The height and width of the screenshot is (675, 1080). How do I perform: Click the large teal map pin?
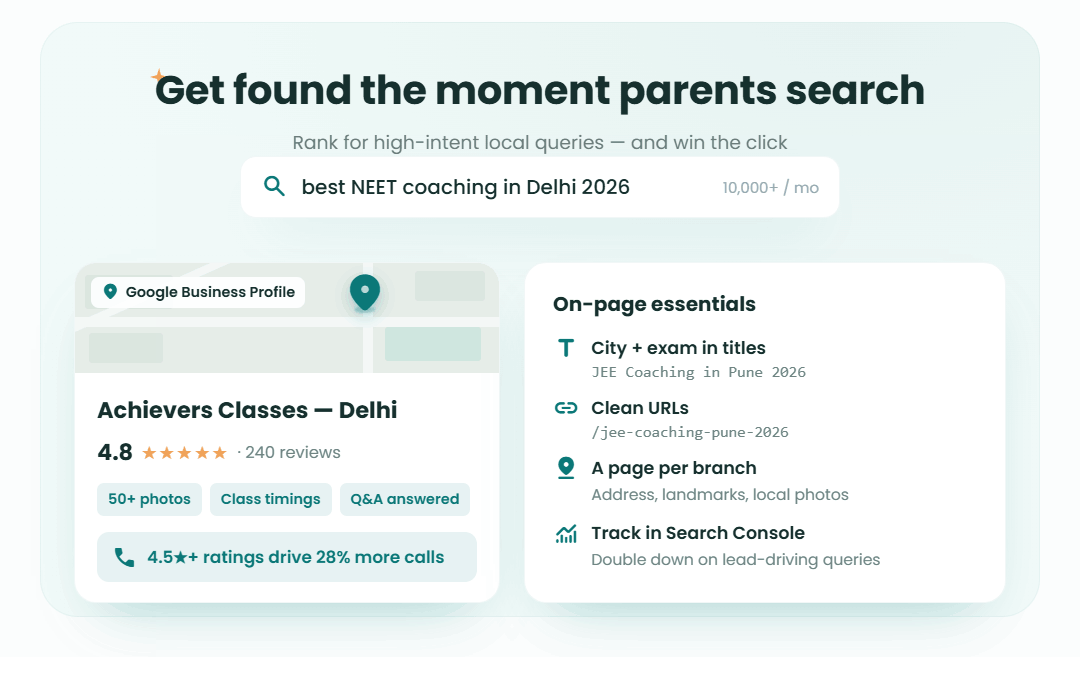(x=365, y=292)
